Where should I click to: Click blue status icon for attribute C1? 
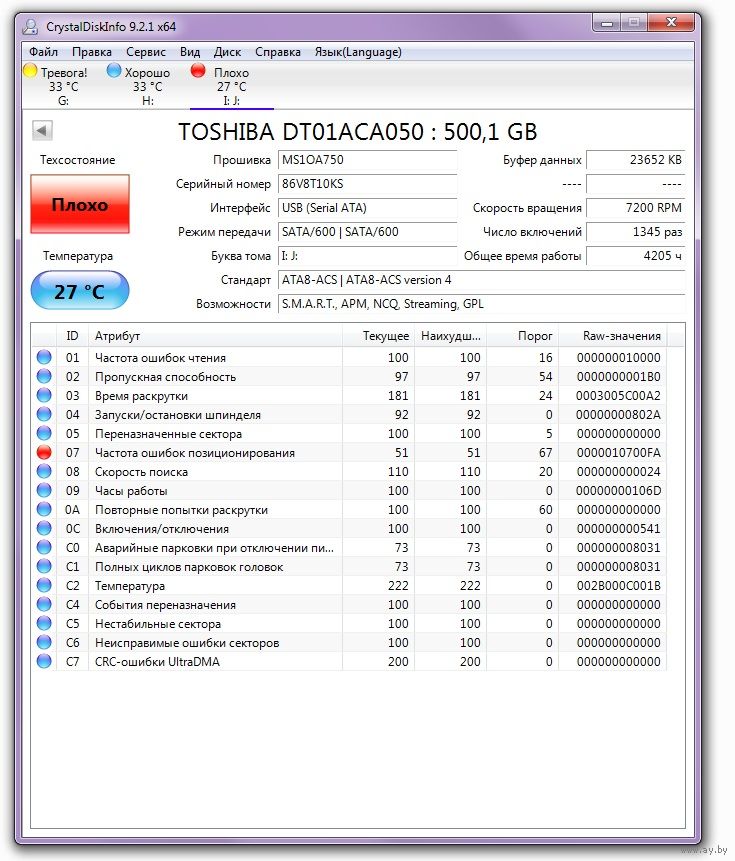(44, 566)
